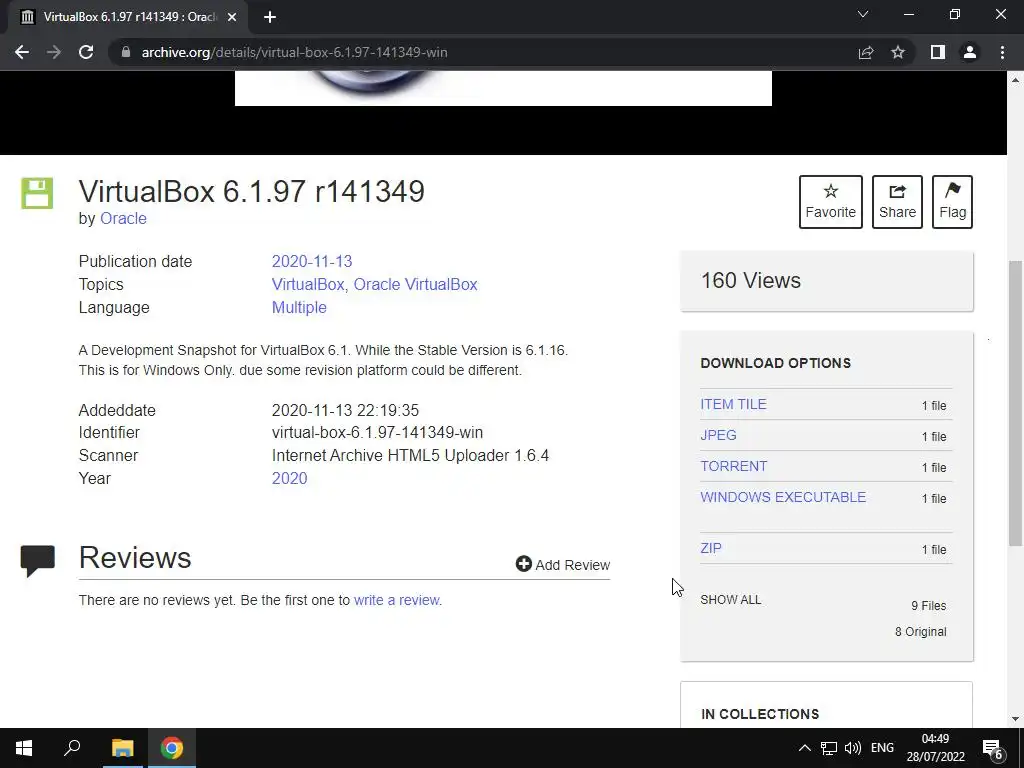1024x768 pixels.
Task: Click the browser back arrow
Action: 22,52
